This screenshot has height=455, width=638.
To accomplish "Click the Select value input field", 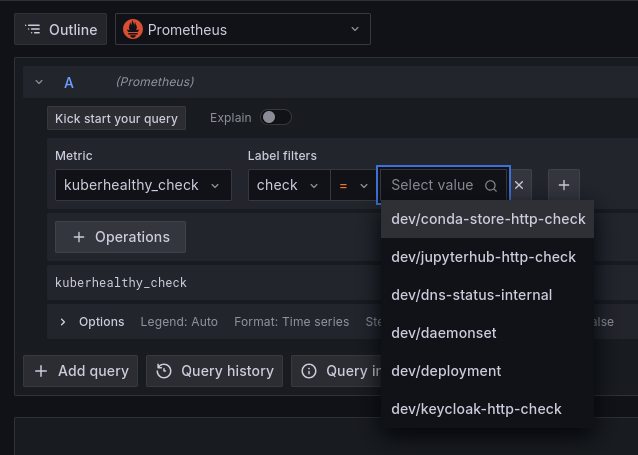I will coord(444,185).
